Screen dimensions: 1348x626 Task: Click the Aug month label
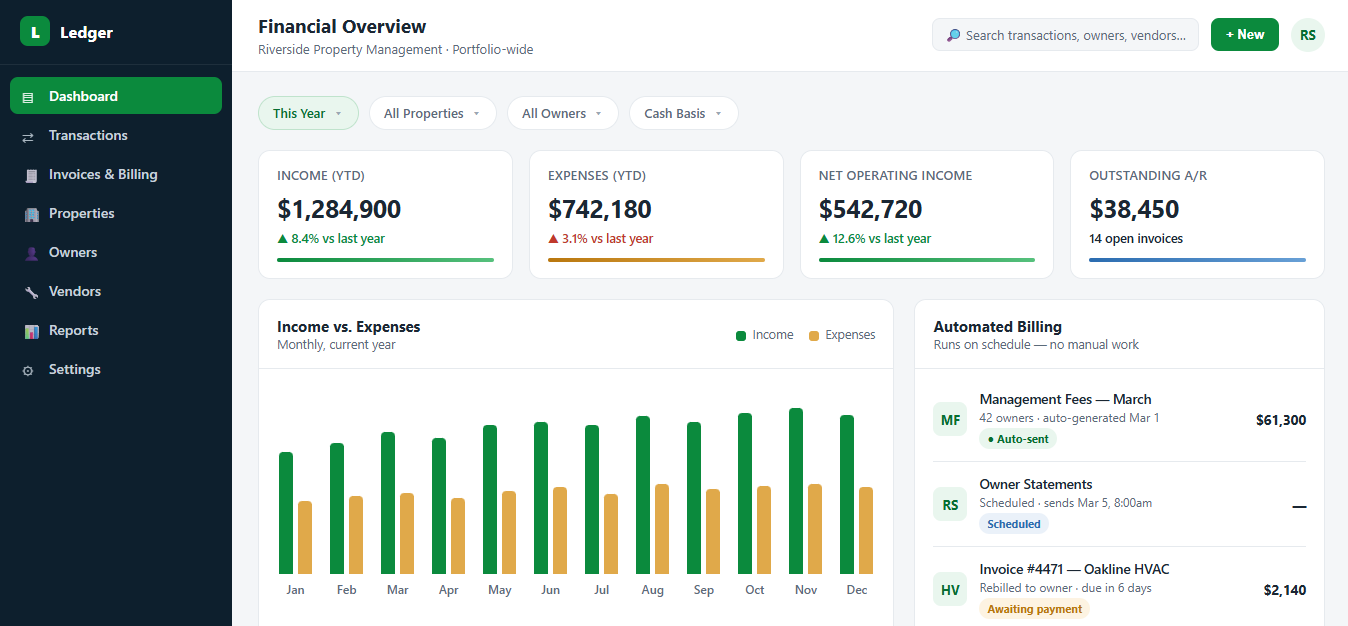tap(652, 590)
